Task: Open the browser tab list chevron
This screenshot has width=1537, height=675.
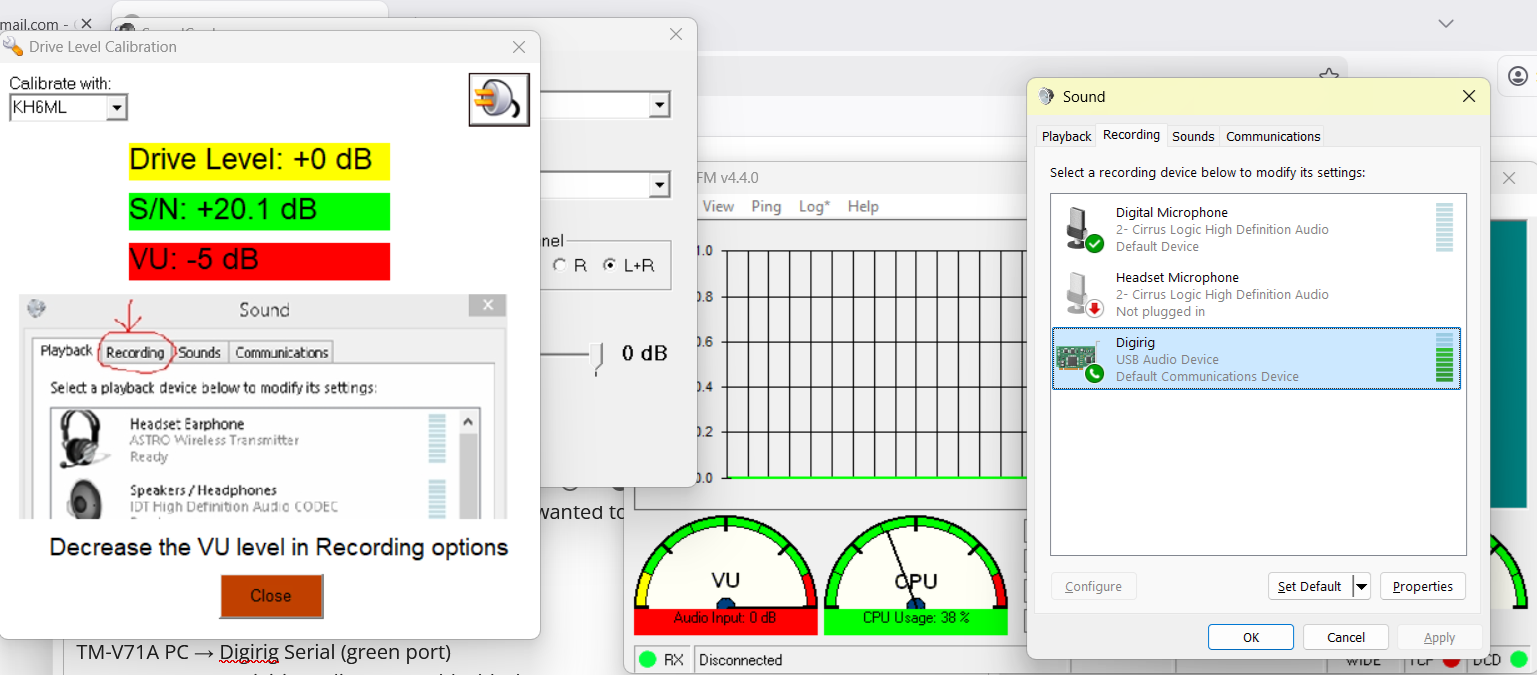Action: [1445, 23]
